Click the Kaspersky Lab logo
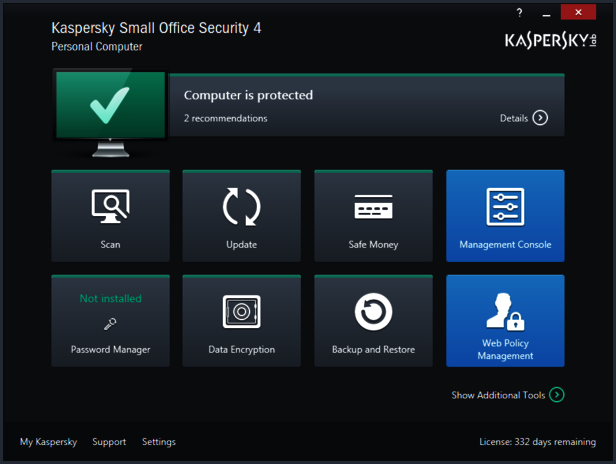 551,40
